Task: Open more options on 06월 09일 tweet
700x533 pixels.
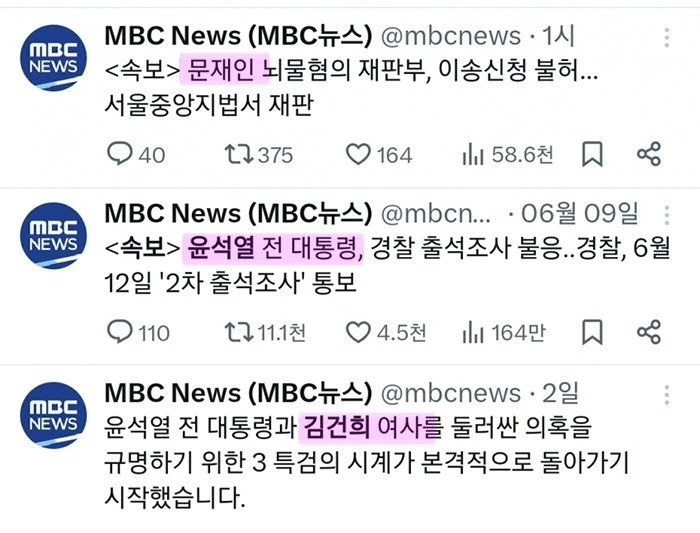Action: (667, 216)
